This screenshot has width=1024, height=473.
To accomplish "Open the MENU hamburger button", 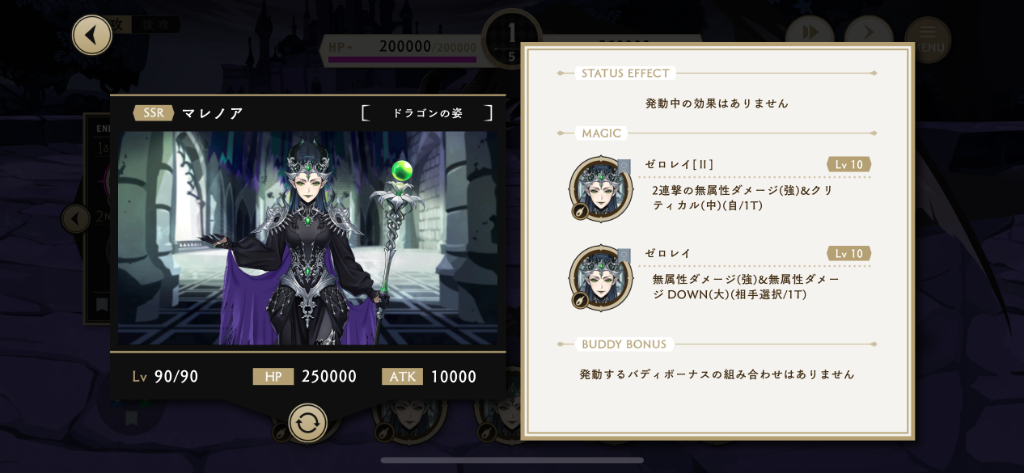I will click(x=927, y=39).
